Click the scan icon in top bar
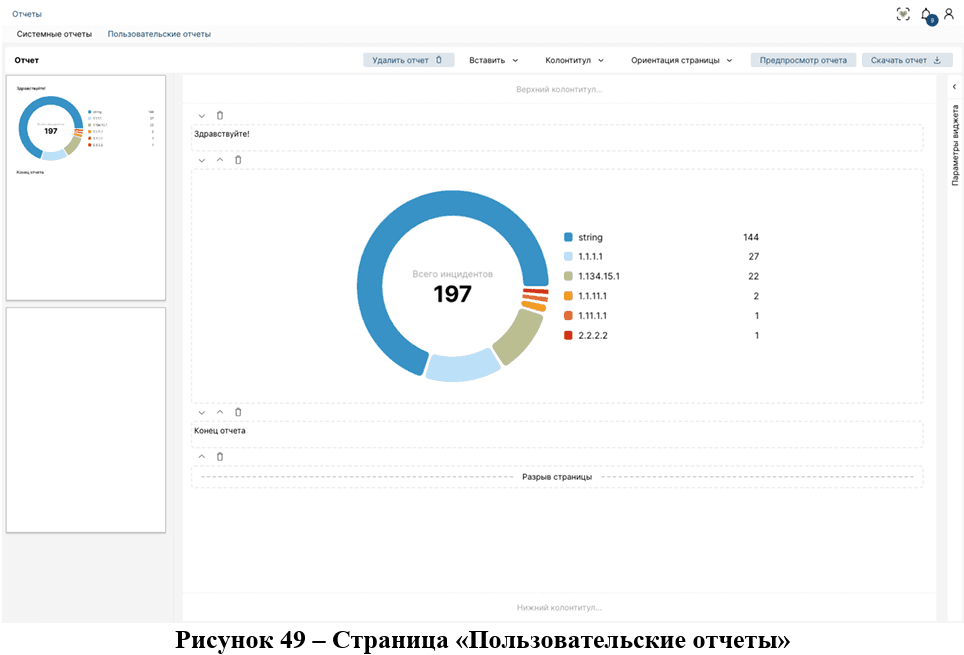 (x=903, y=14)
